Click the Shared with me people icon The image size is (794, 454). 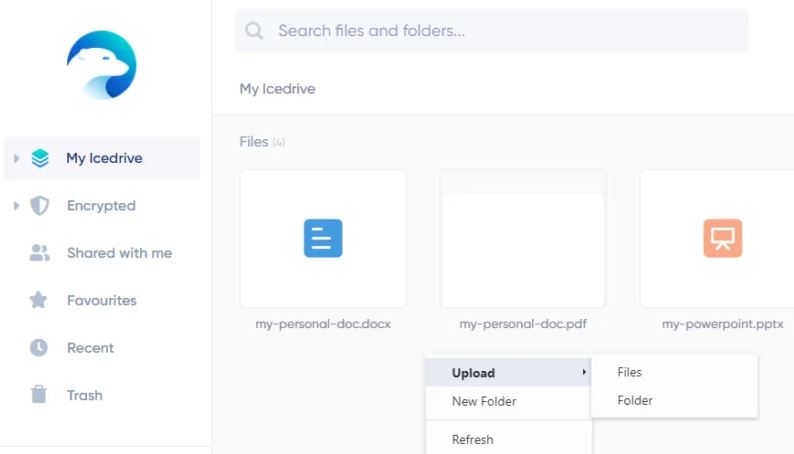[x=39, y=253]
